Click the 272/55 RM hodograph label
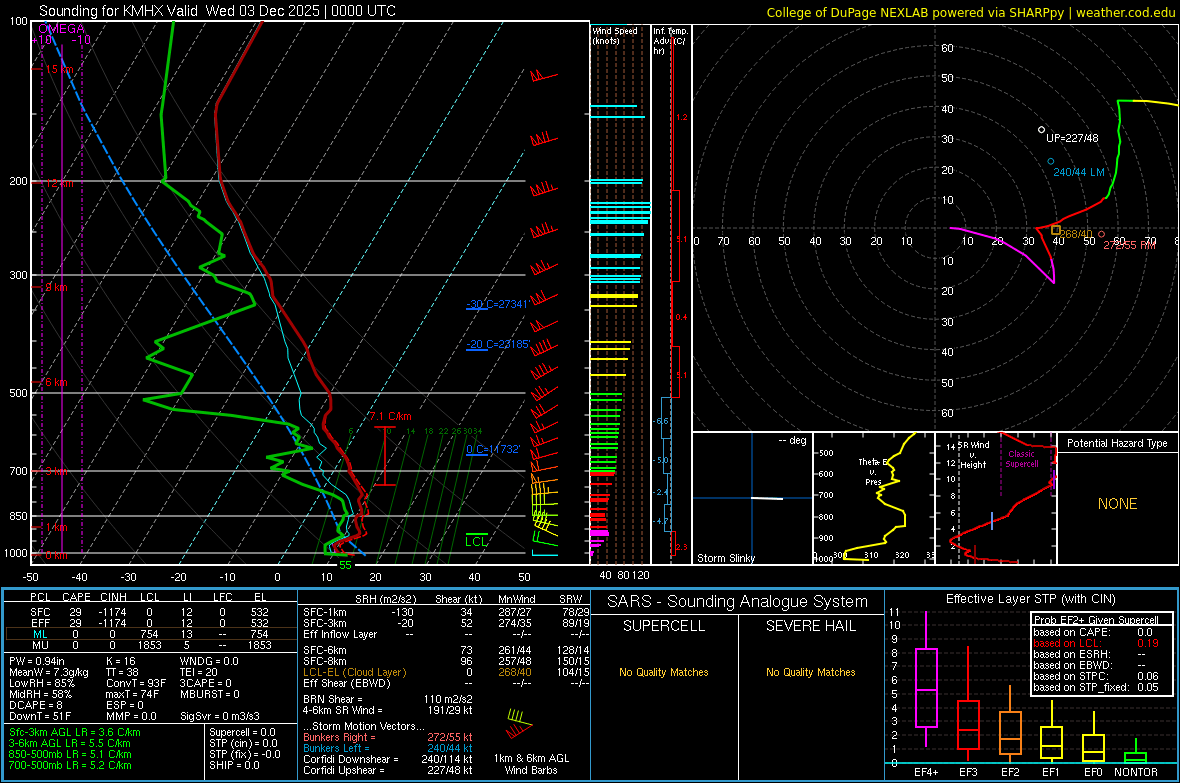The width and height of the screenshot is (1180, 783). [1129, 245]
